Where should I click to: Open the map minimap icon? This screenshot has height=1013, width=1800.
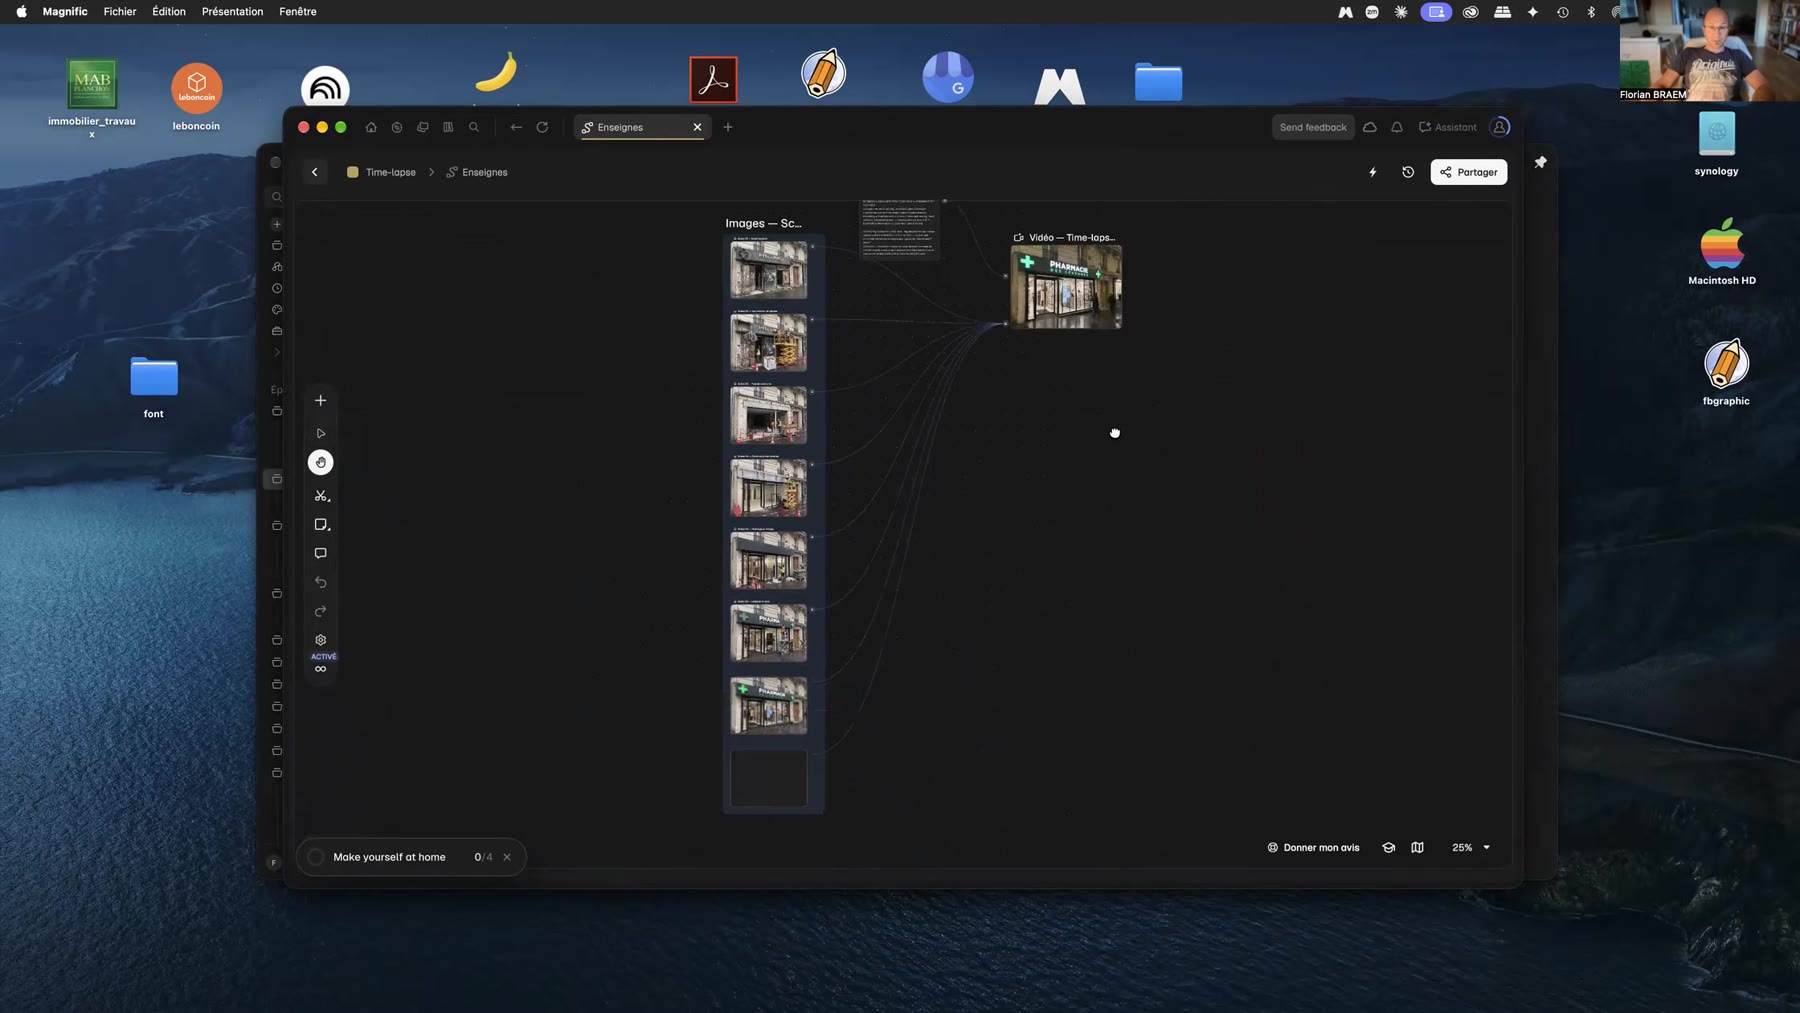point(1417,847)
